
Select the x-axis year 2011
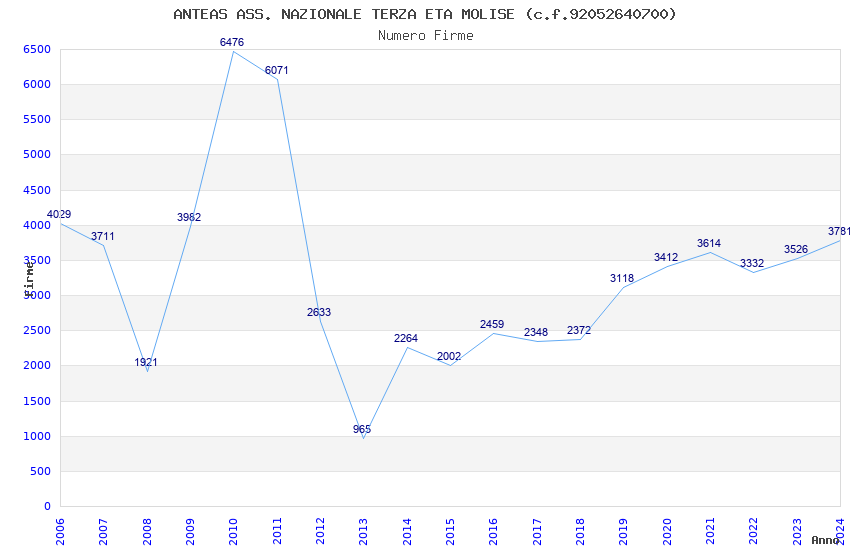[276, 532]
